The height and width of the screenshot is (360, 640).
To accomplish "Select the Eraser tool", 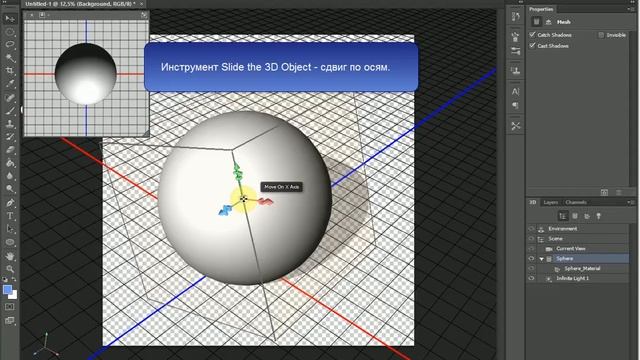I will pyautogui.click(x=10, y=149).
